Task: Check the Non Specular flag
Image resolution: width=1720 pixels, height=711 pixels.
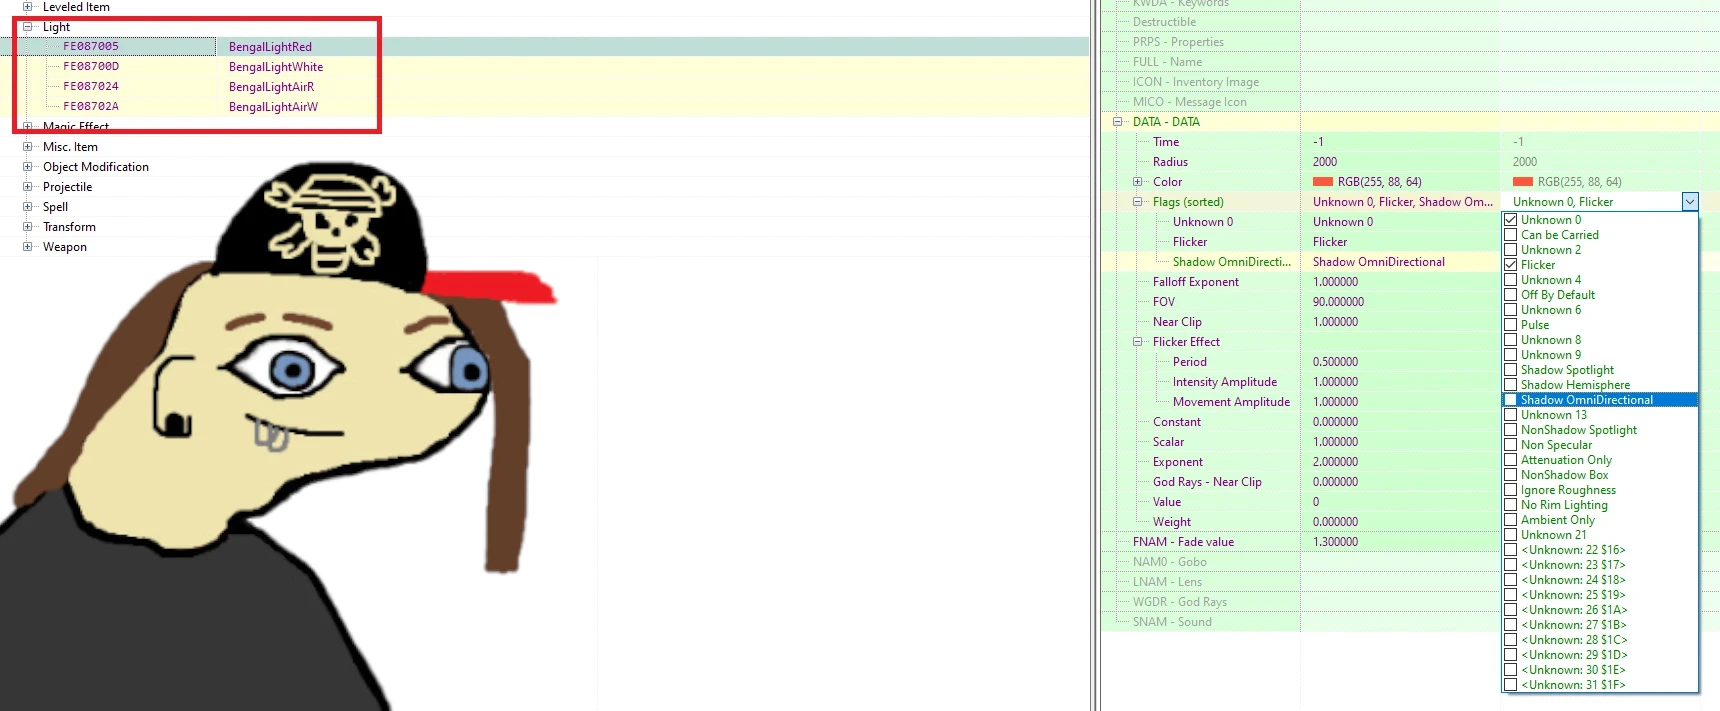Action: pyautogui.click(x=1511, y=445)
